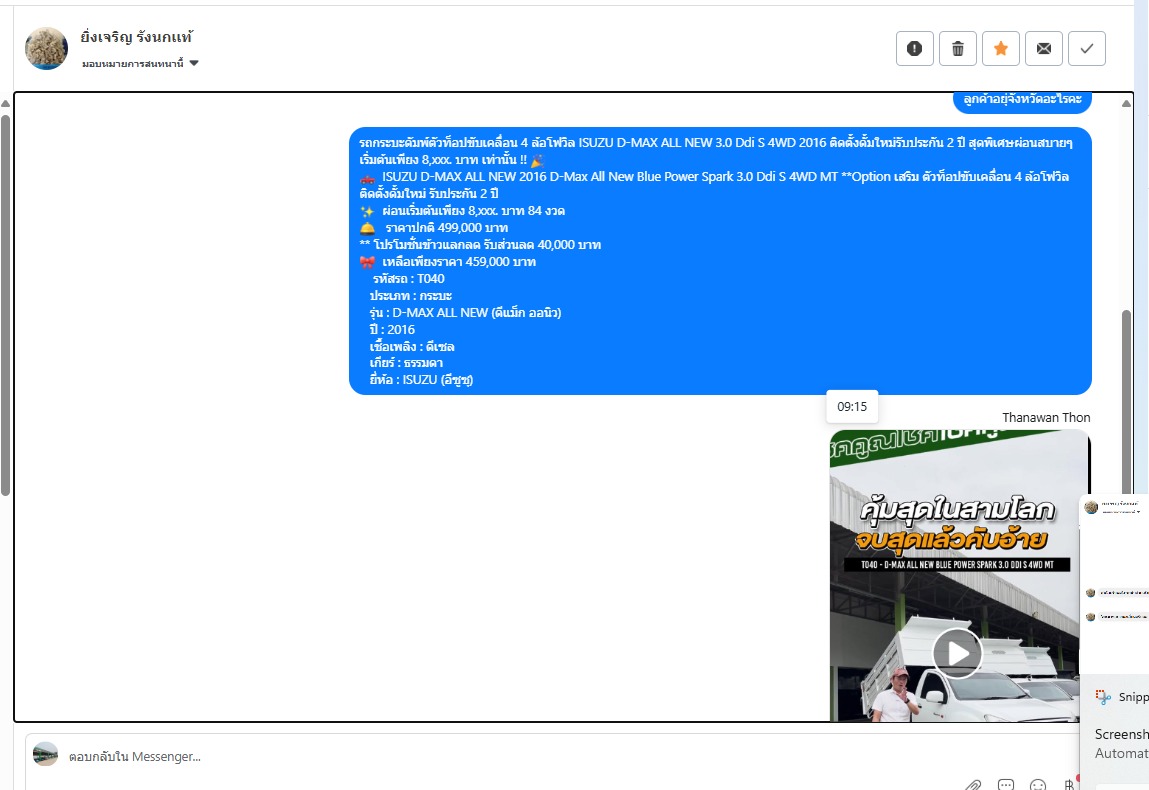The height and width of the screenshot is (790, 1149).
Task: Play the T040 D-MAX video
Action: click(957, 653)
